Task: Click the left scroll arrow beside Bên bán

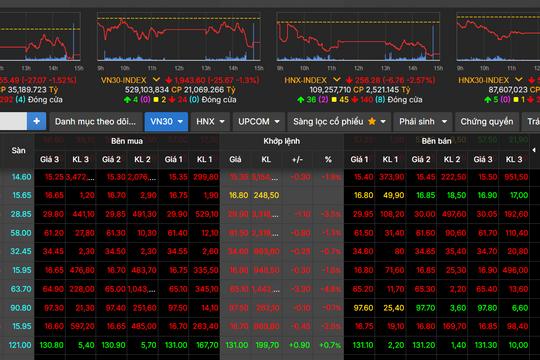Action: click(x=534, y=150)
